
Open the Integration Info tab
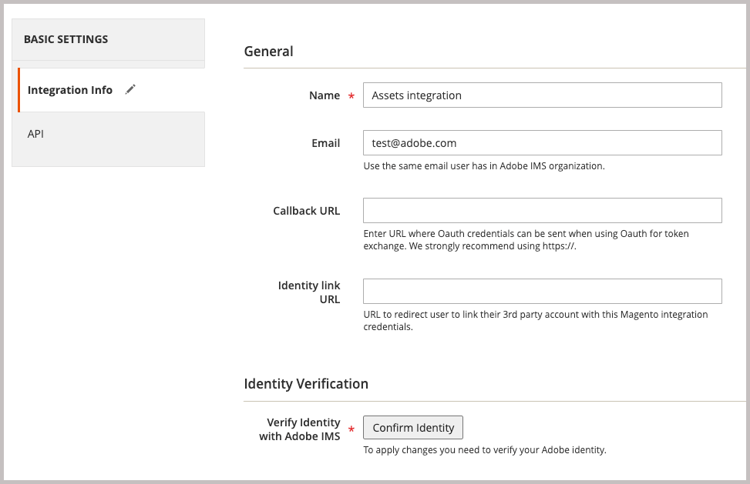[70, 90]
